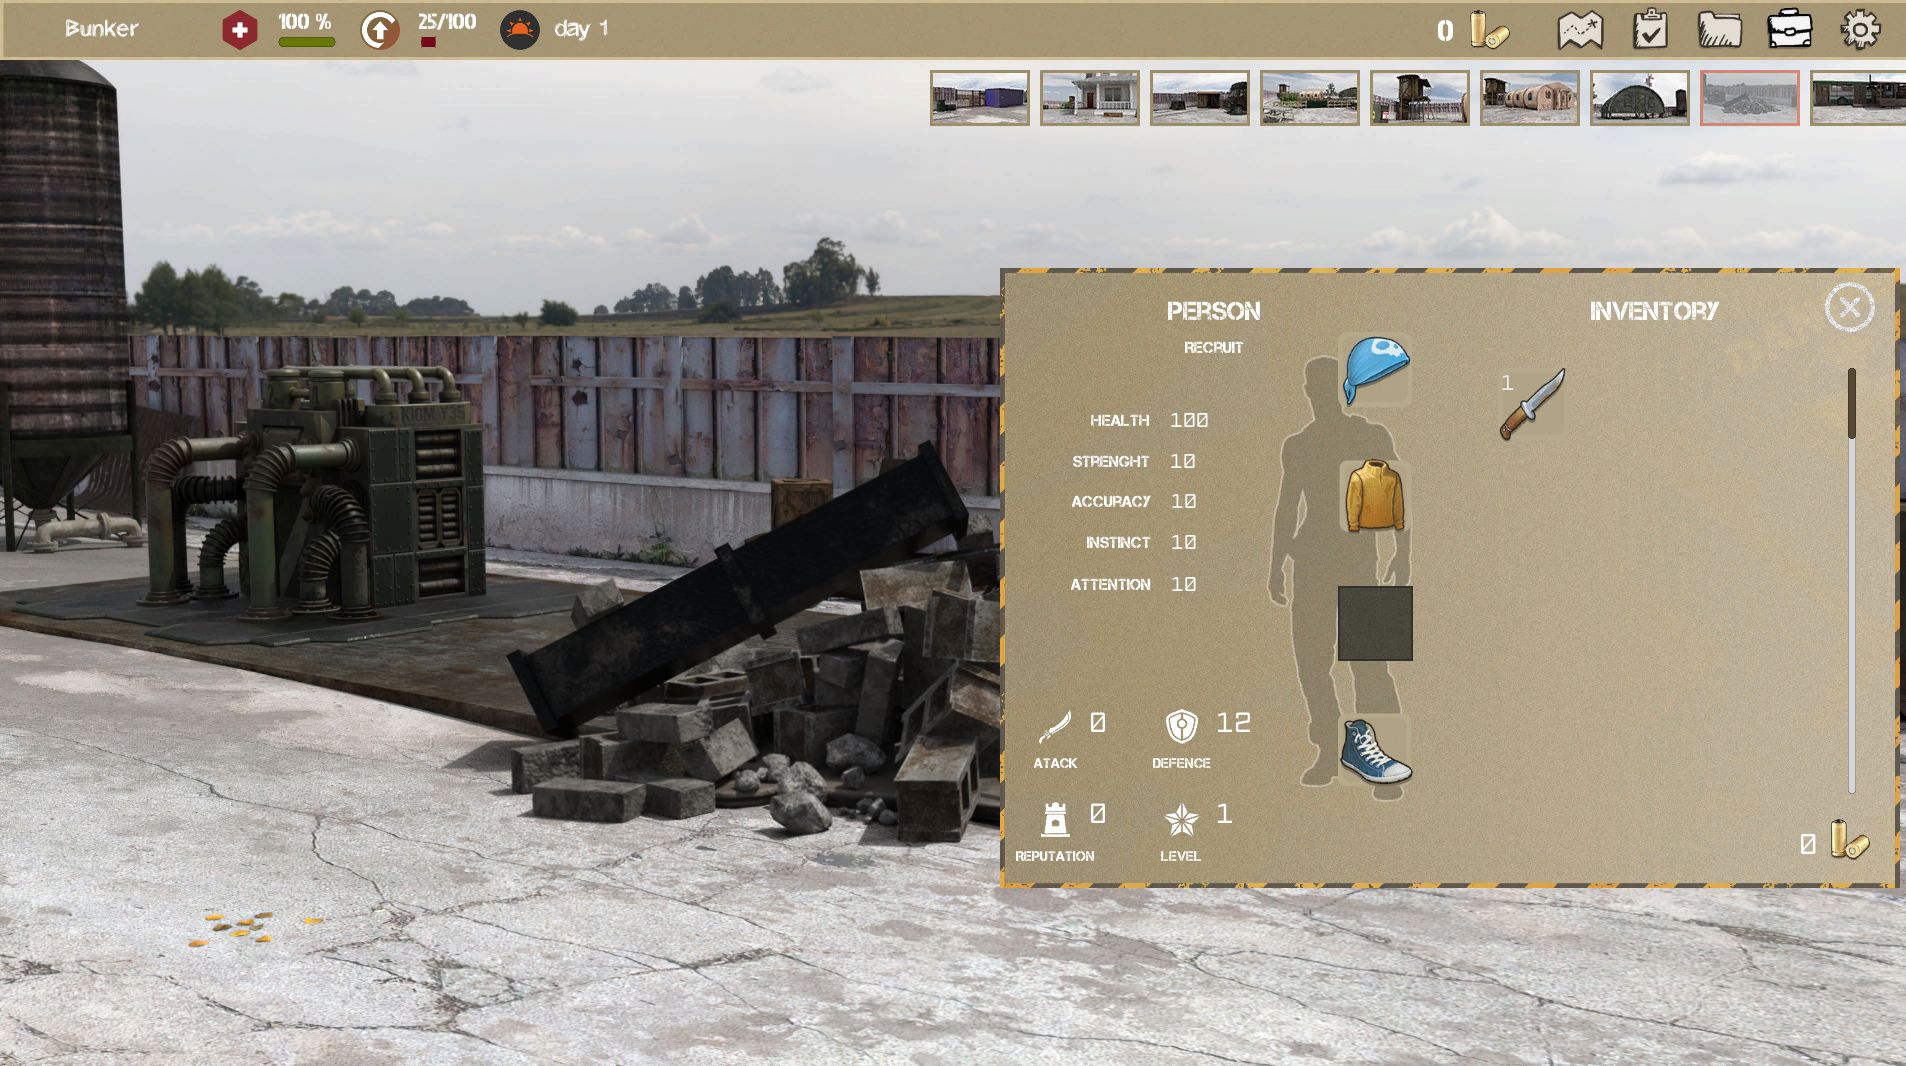Select the blue sneaker feet slot
The width and height of the screenshot is (1906, 1066).
coord(1375,751)
